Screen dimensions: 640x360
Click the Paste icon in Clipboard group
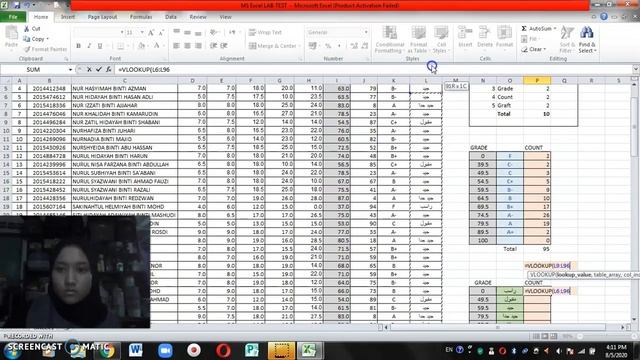click(x=11, y=33)
